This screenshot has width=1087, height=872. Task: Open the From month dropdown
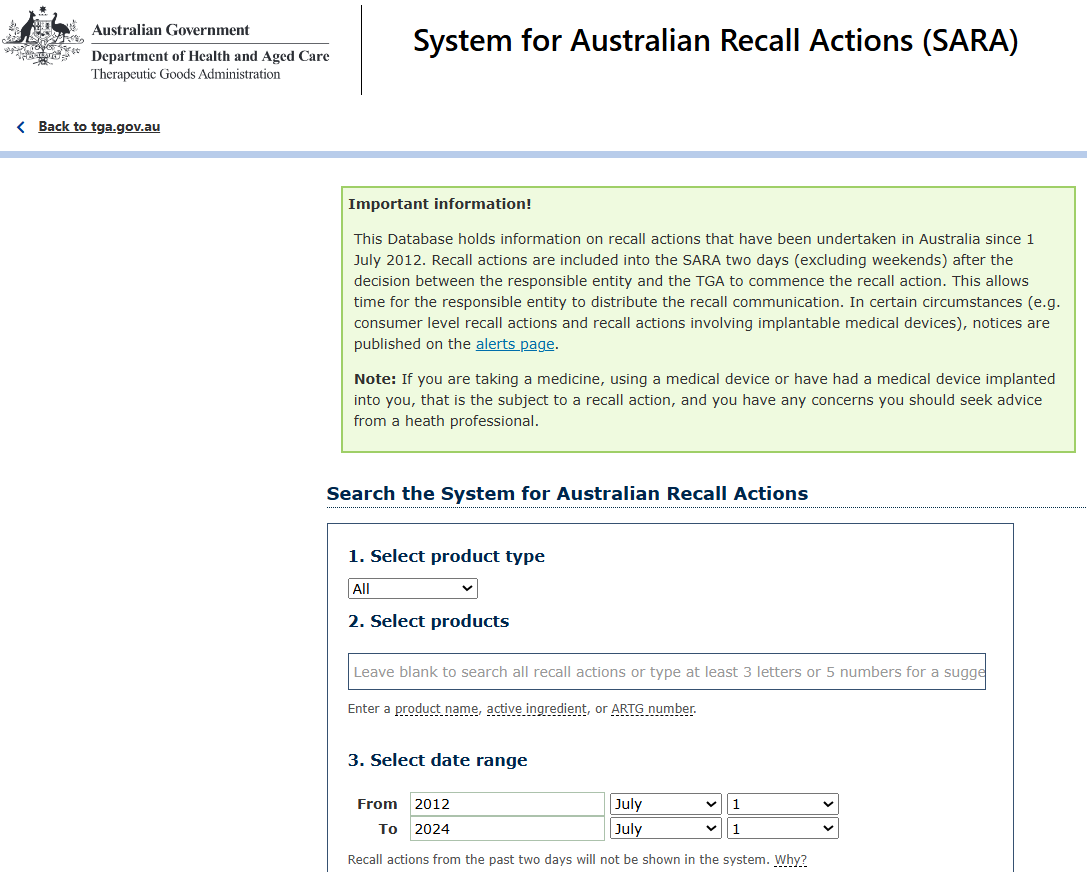[x=666, y=804]
